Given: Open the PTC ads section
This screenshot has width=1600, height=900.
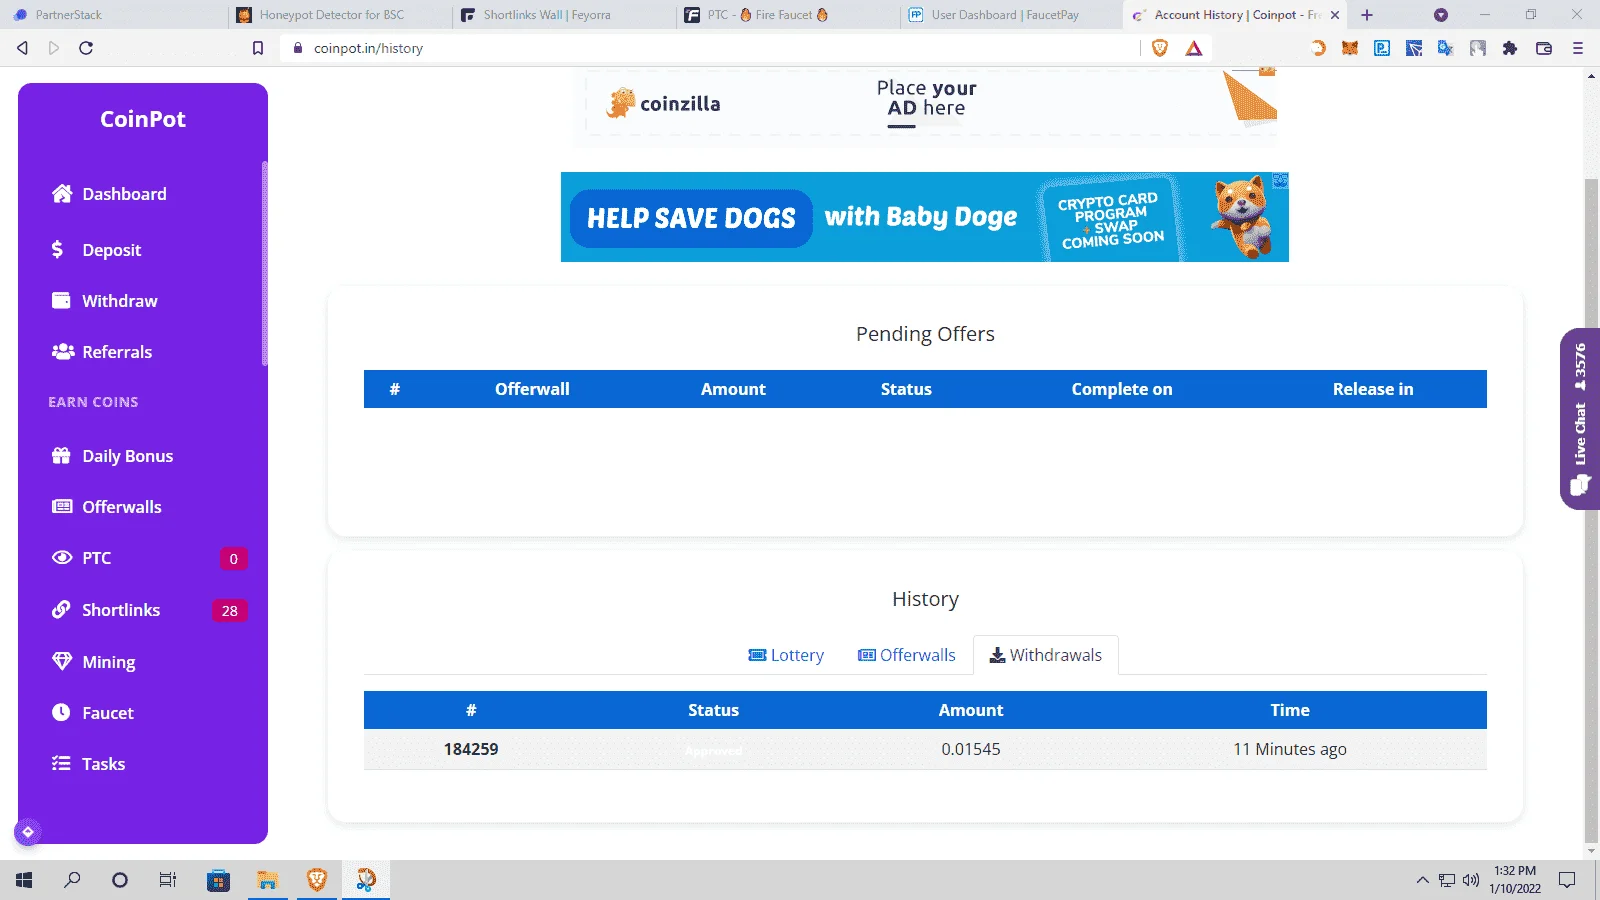Looking at the screenshot, I should click(x=81, y=558).
